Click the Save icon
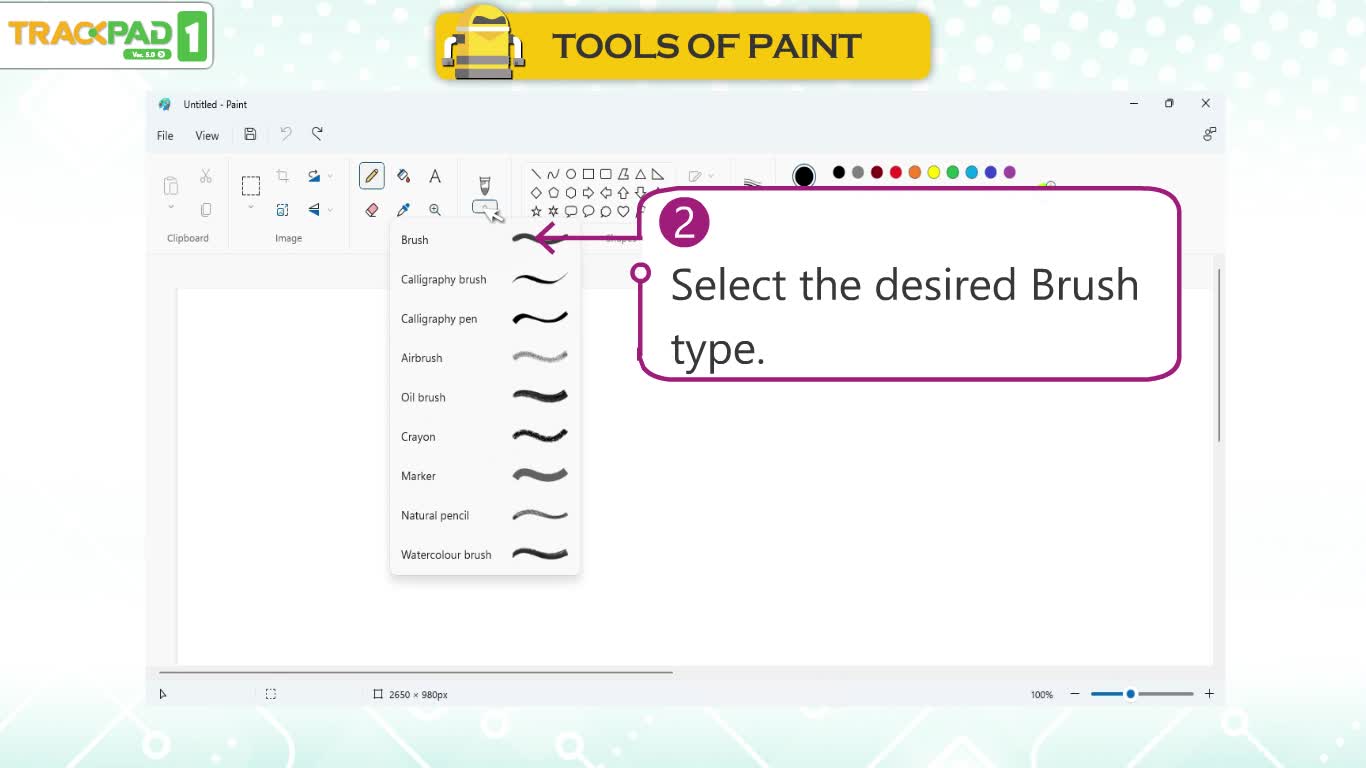1366x768 pixels. pos(250,134)
